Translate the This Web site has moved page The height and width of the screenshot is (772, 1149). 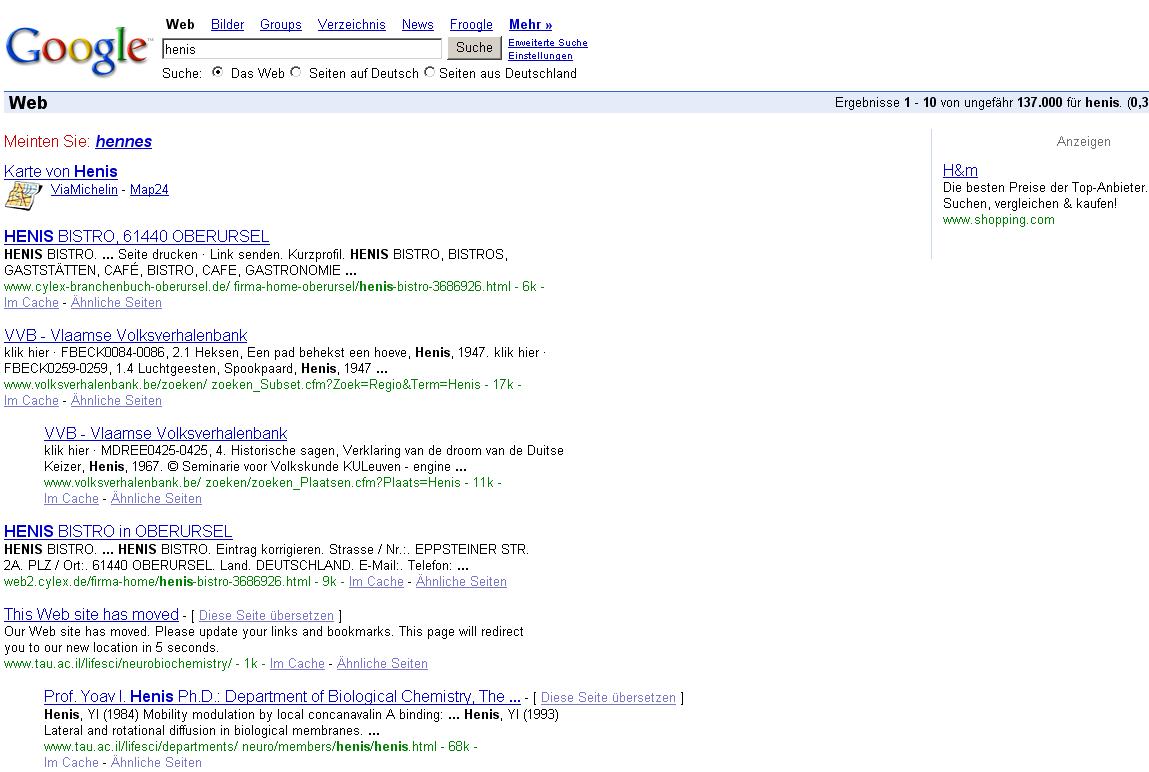266,616
